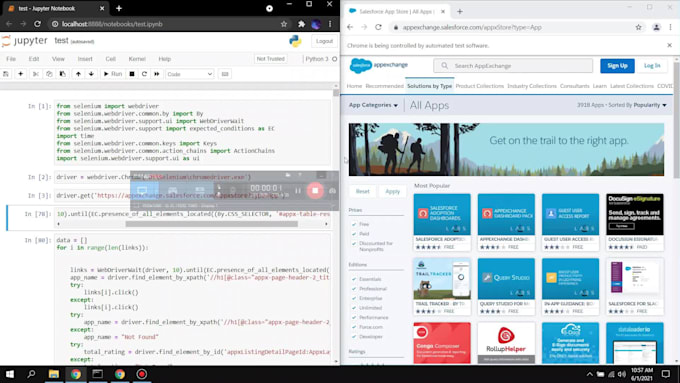Select the screen capture mode in recorder
The height and width of the screenshot is (383, 680).
tap(142, 190)
